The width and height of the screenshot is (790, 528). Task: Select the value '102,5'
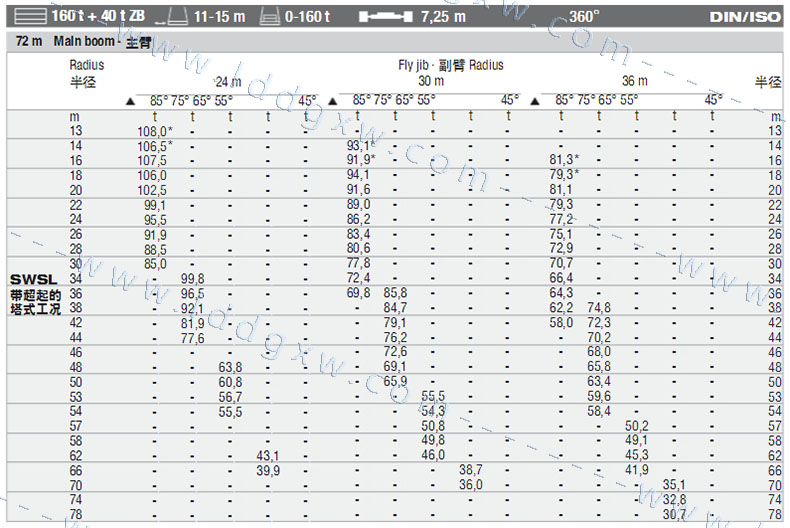(x=152, y=191)
